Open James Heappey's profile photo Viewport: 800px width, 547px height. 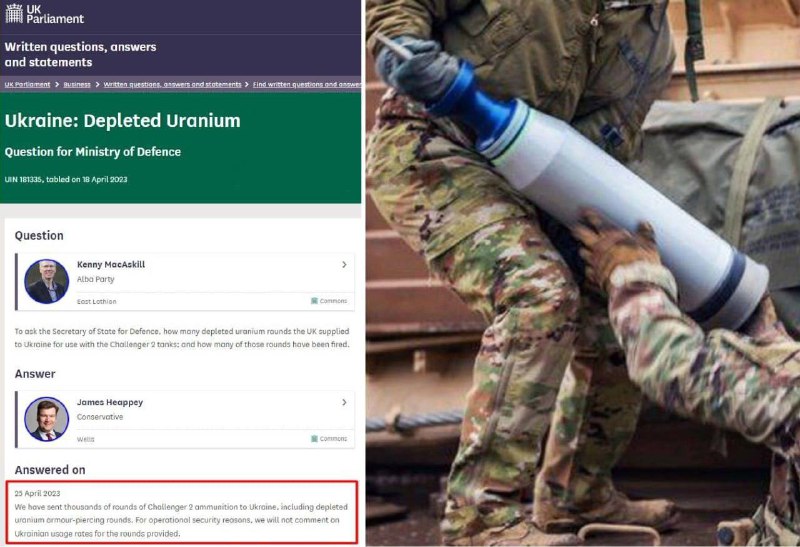pos(46,419)
